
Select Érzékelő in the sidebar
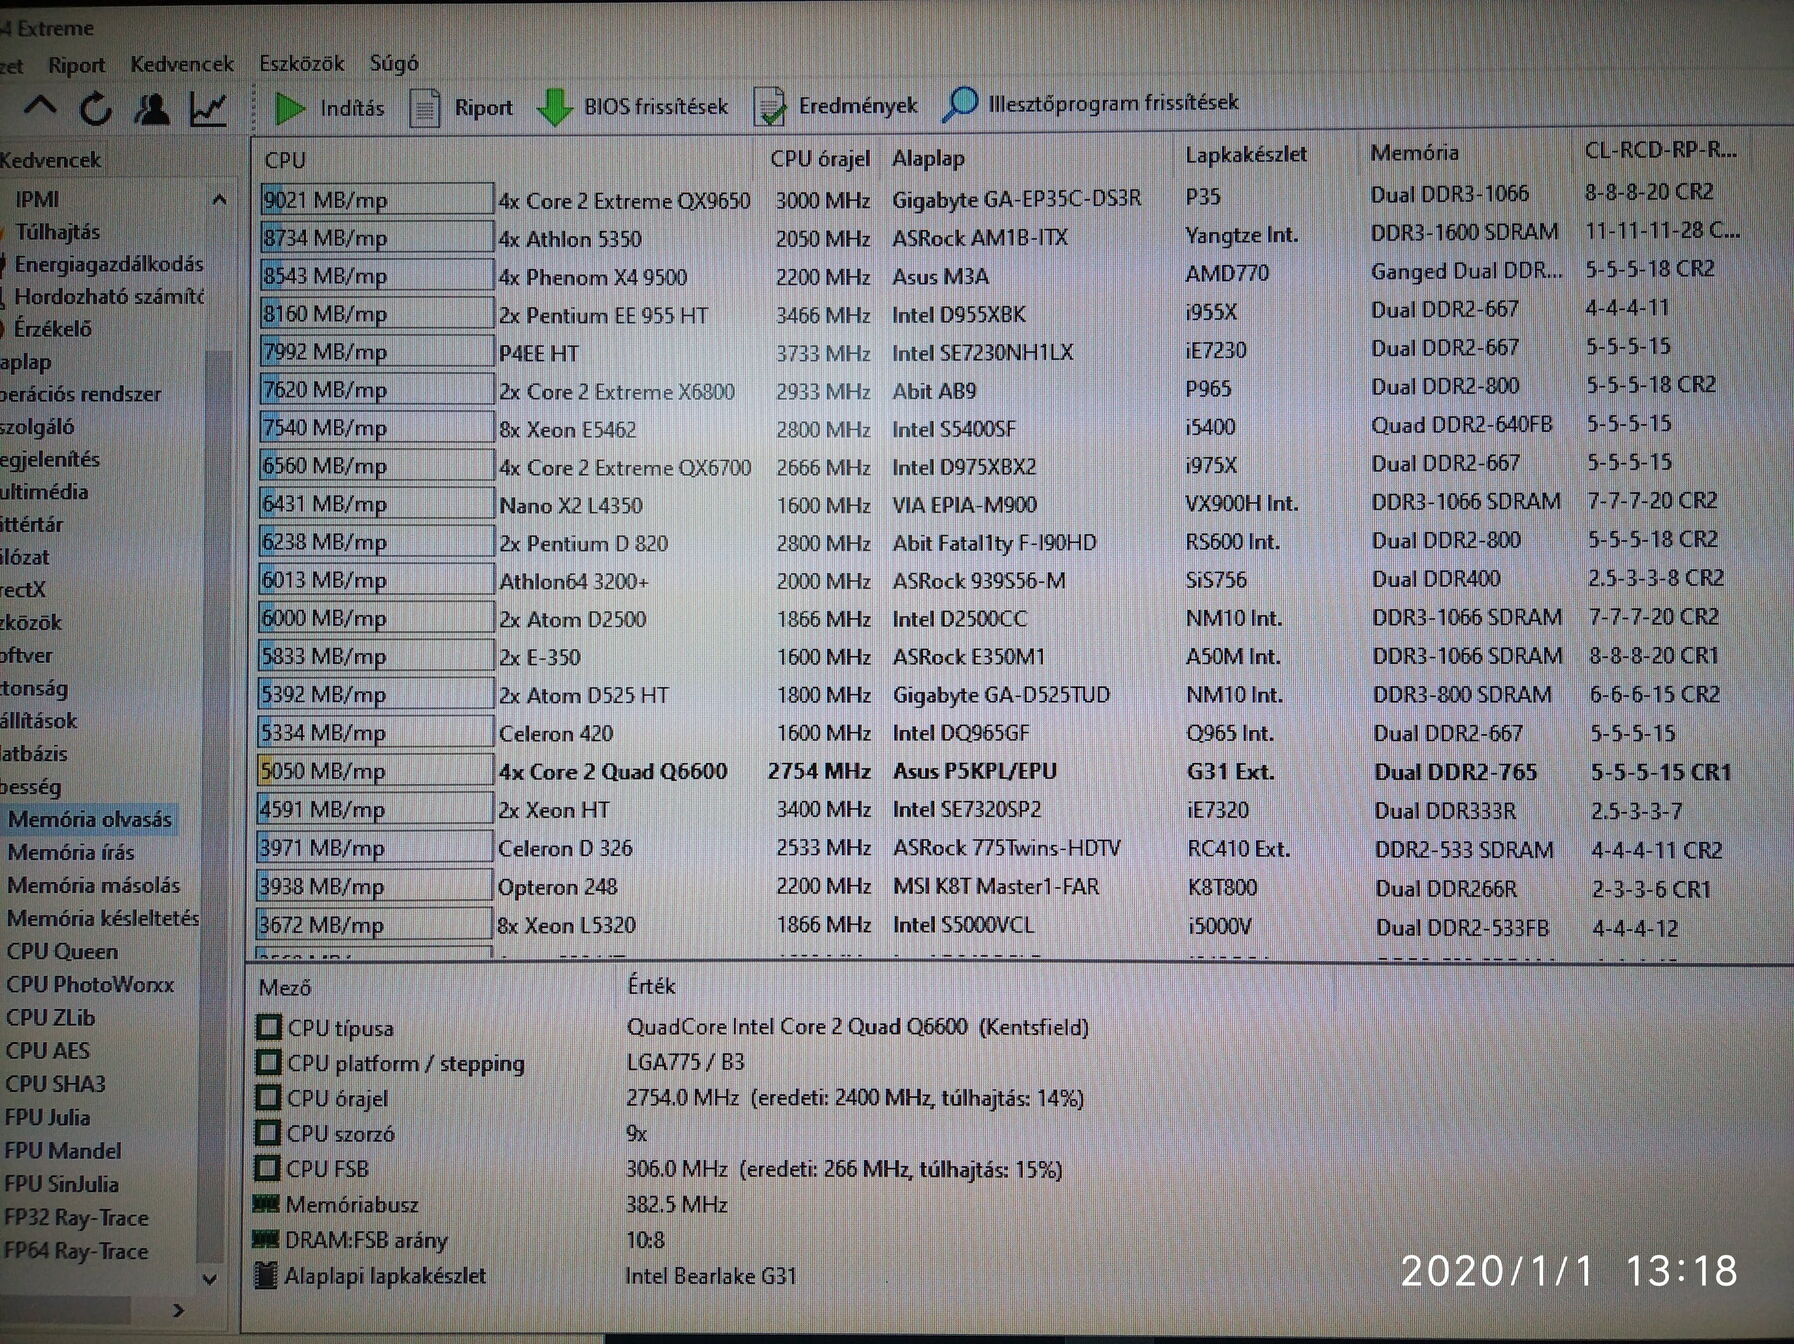pyautogui.click(x=52, y=329)
